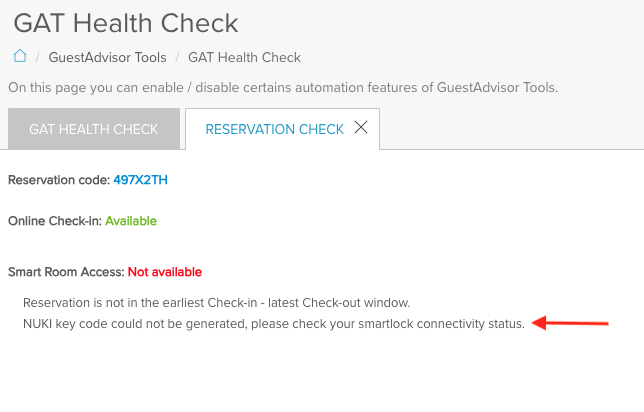
Task: Open the GuestAdvisor Tools breadcrumb link
Action: click(108, 58)
